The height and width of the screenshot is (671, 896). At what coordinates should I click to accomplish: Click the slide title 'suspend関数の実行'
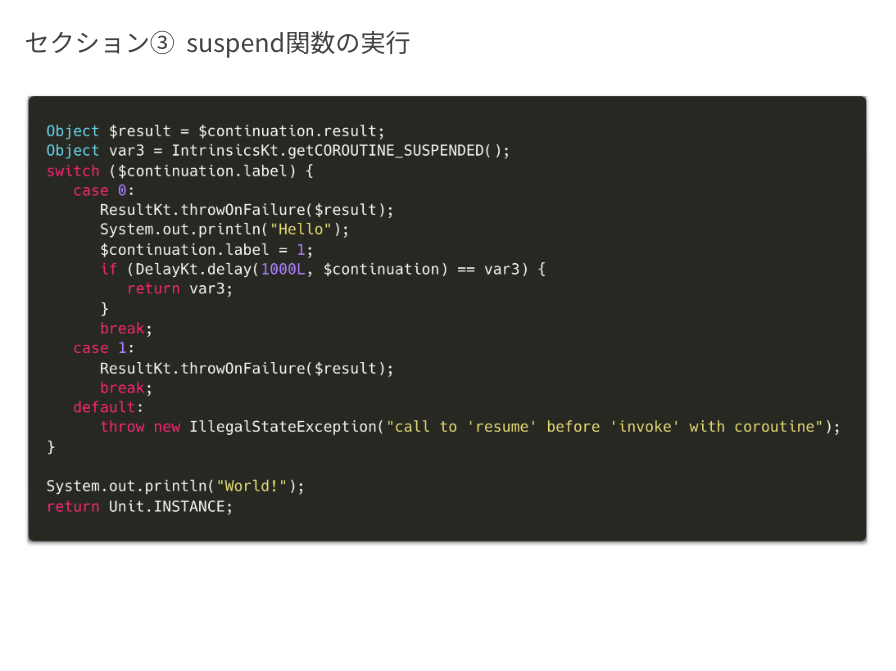(298, 43)
